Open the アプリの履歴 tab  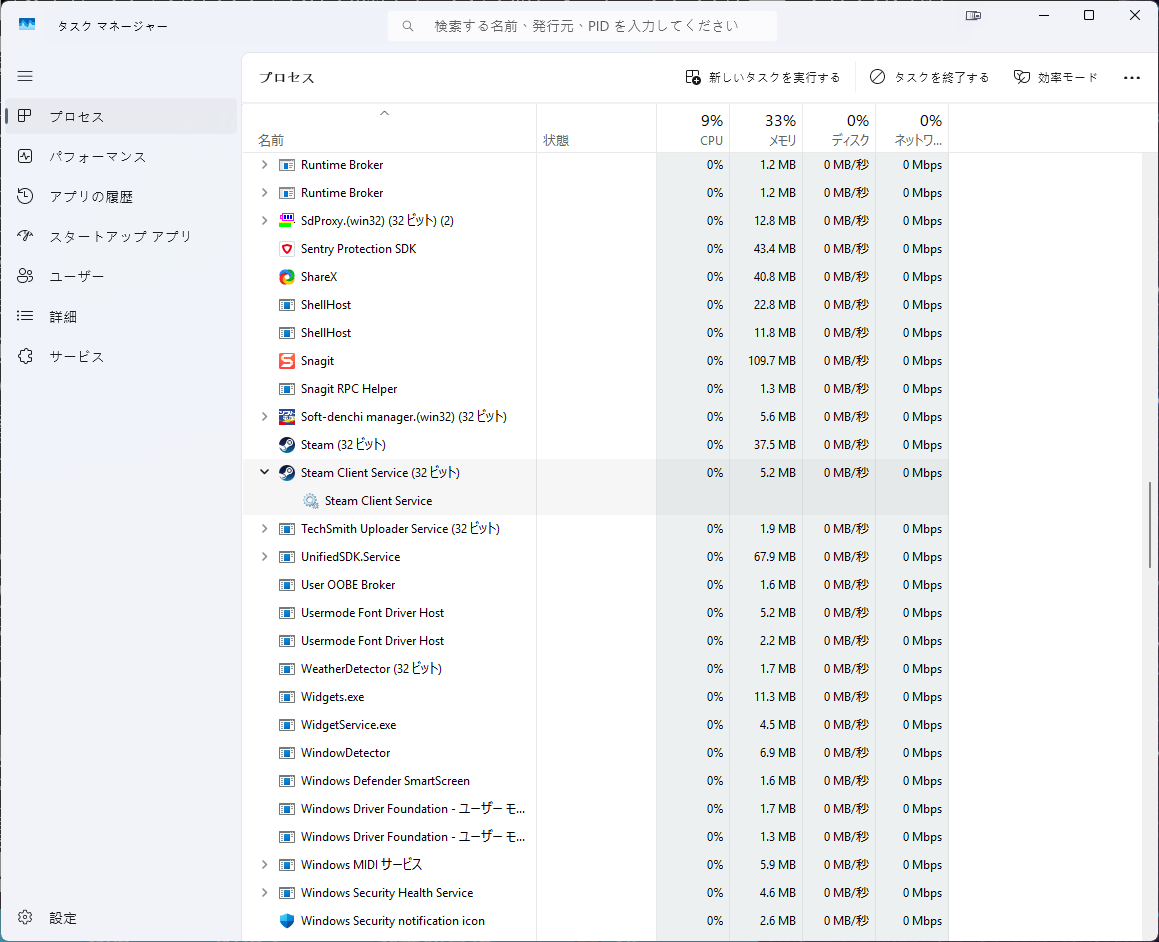(121, 196)
